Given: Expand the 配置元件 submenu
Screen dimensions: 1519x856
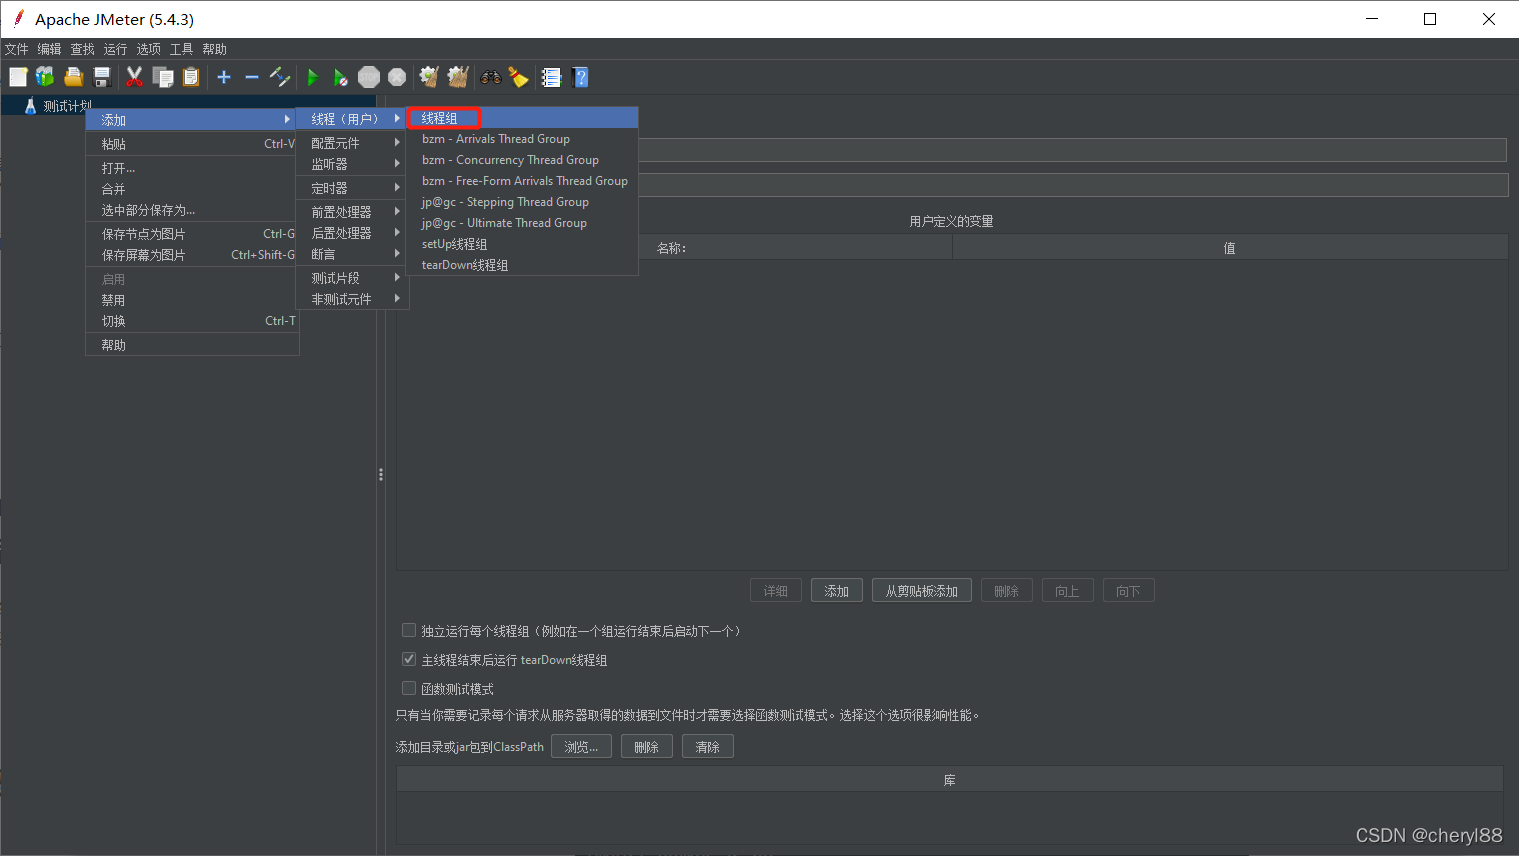Looking at the screenshot, I should click(352, 143).
